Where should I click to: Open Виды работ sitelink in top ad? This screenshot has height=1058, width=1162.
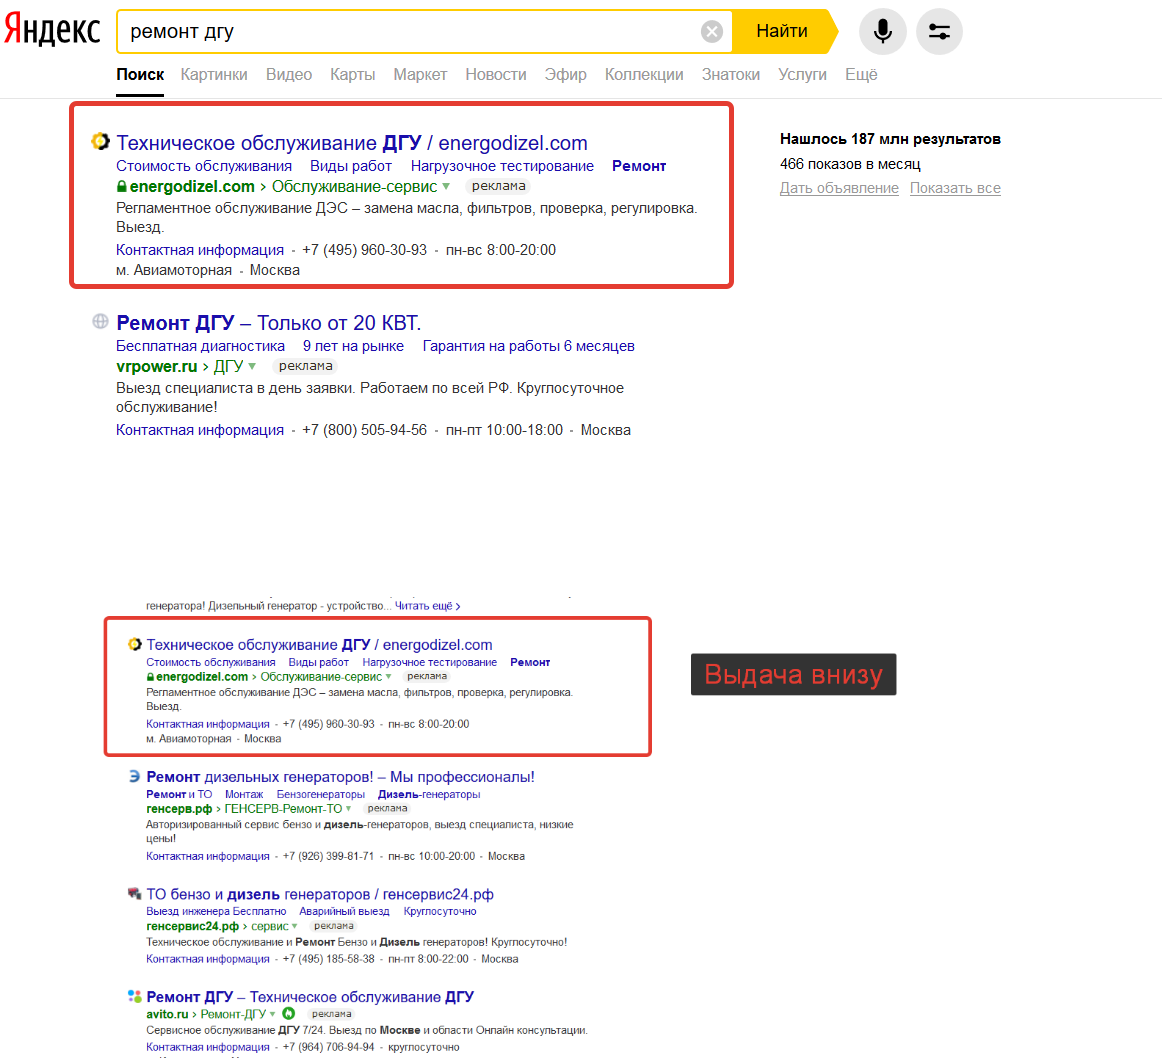pos(351,166)
